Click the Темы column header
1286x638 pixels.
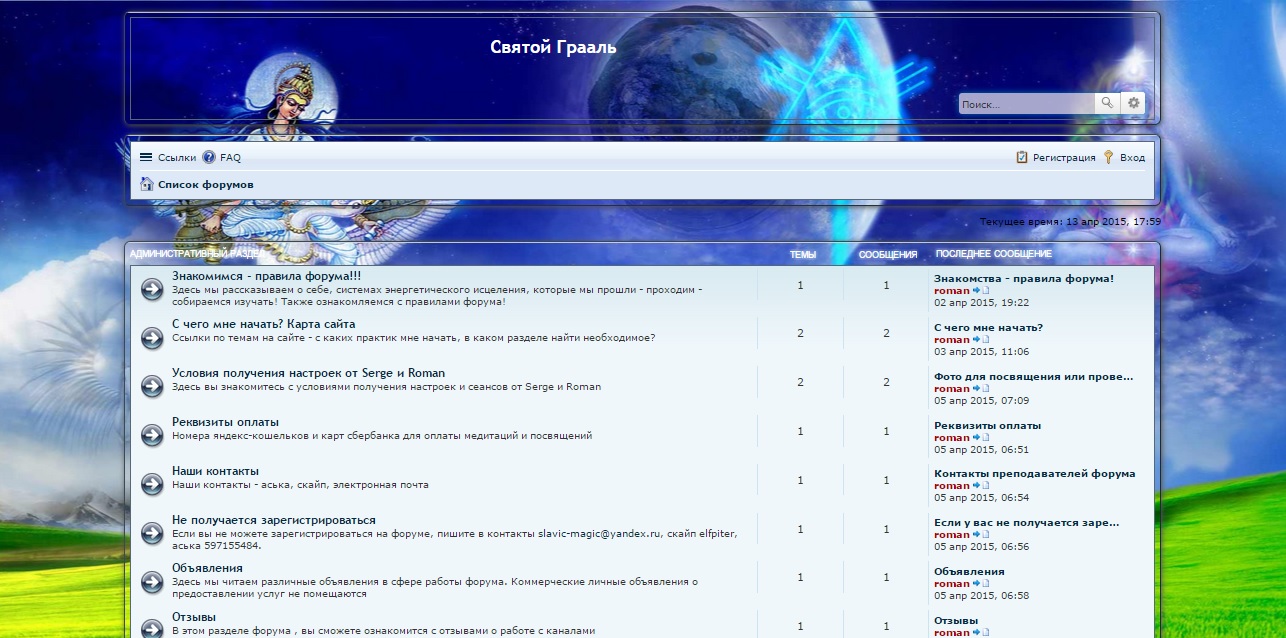click(803, 254)
